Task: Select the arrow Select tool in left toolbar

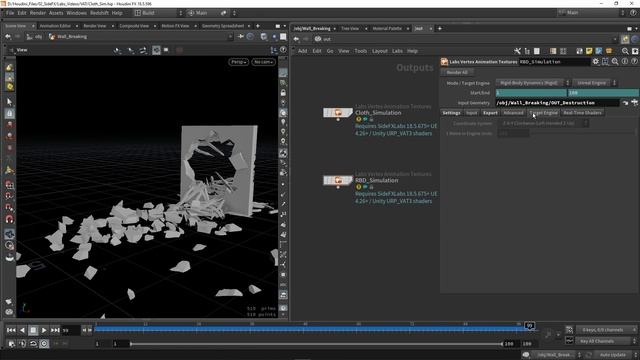Action: tap(9, 101)
